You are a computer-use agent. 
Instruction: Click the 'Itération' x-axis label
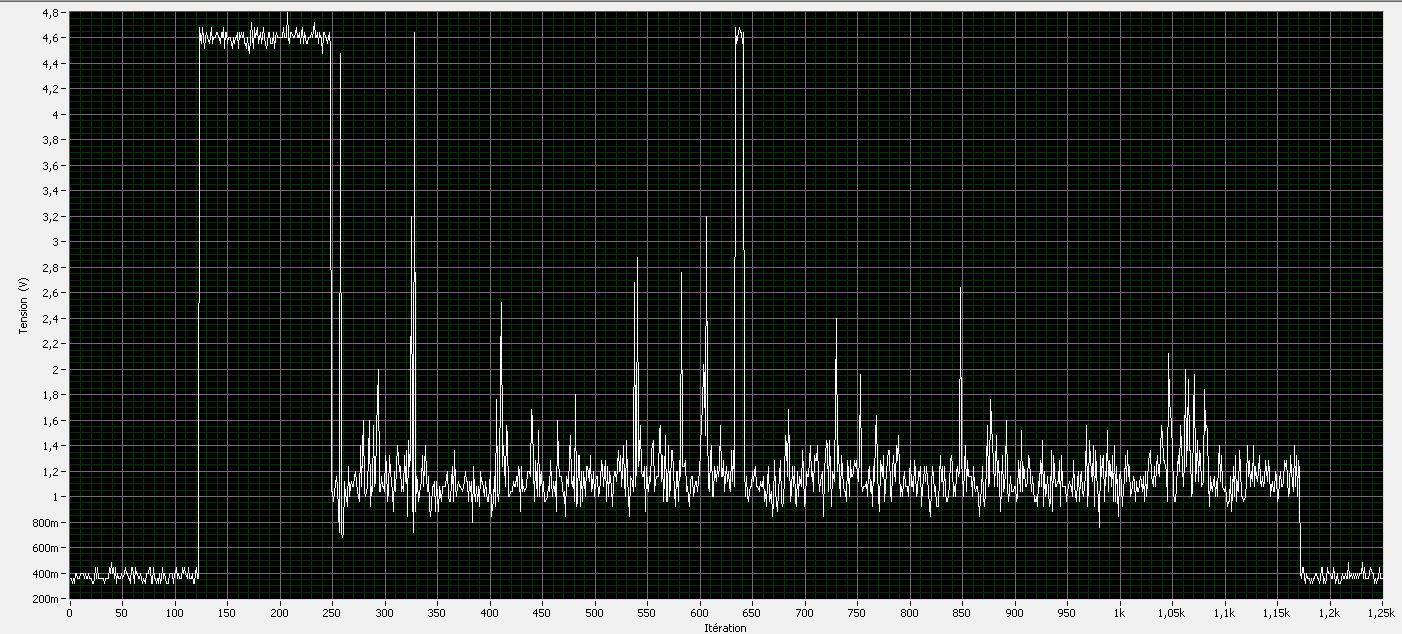[x=725, y=628]
